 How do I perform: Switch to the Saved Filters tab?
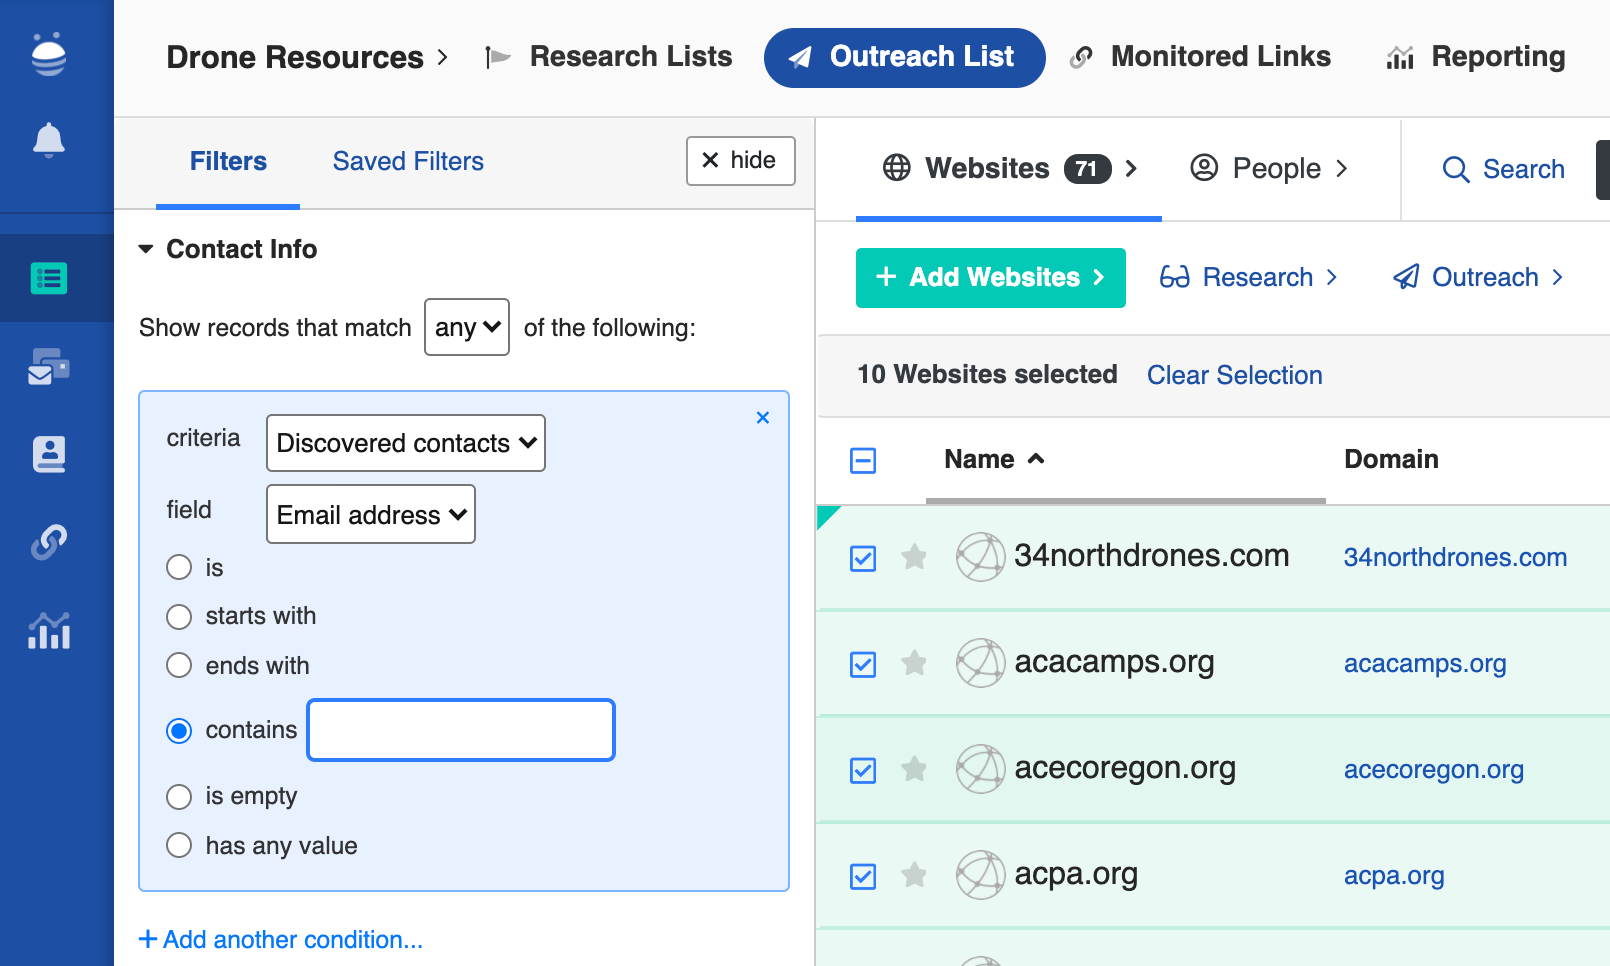(x=408, y=162)
